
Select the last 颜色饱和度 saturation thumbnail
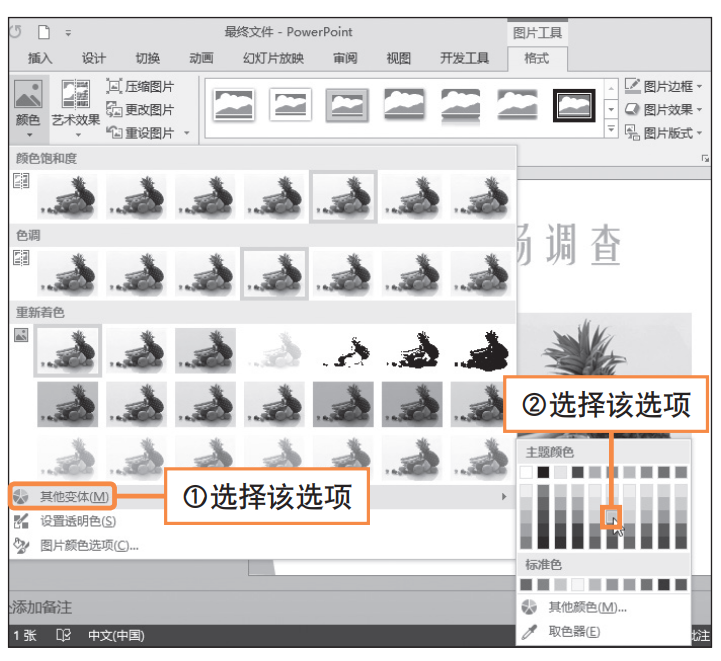pos(481,197)
